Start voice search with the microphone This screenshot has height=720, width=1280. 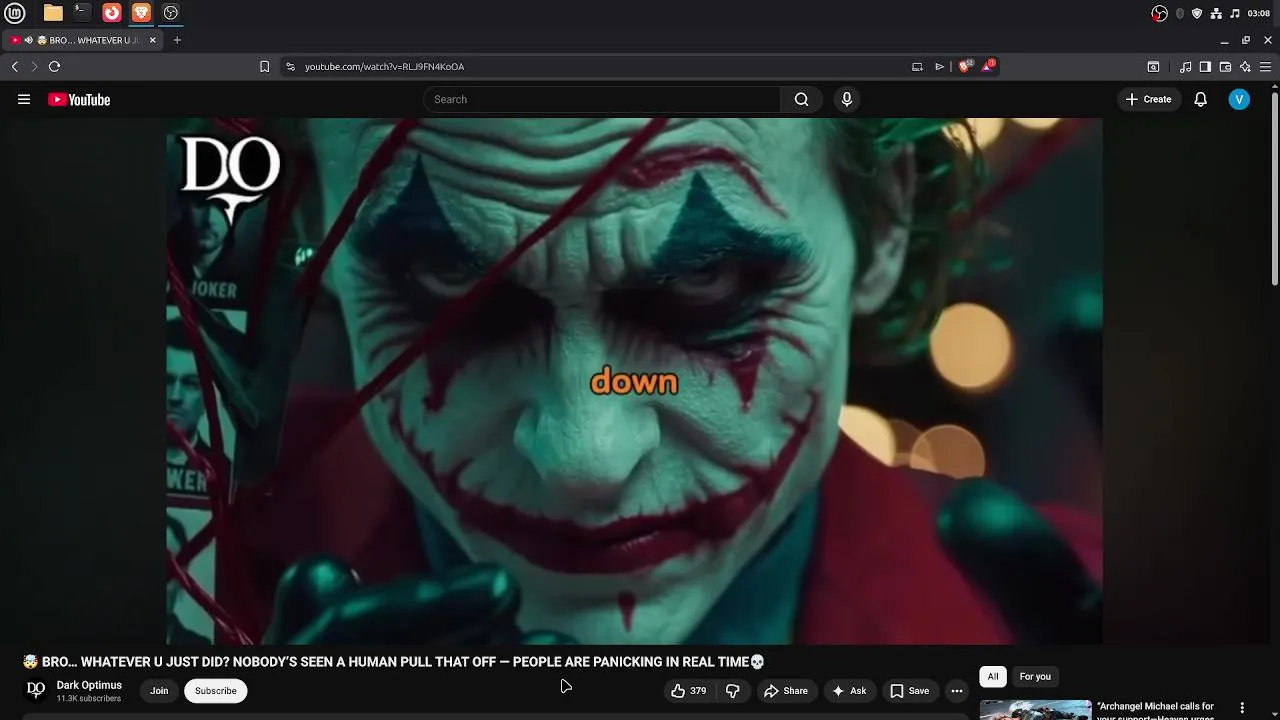pos(847,99)
